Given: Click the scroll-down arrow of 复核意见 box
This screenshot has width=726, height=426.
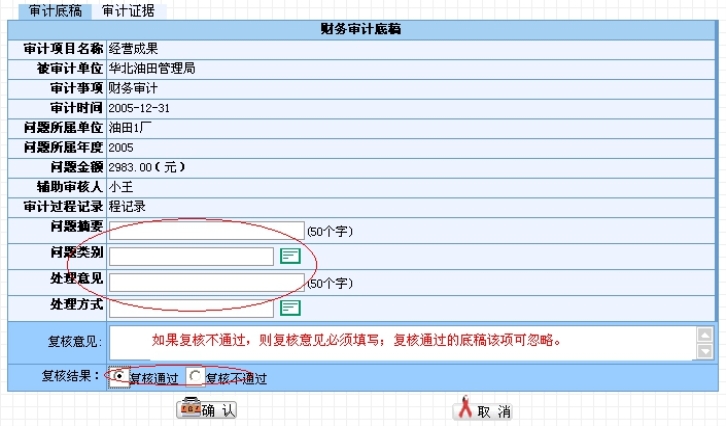Looking at the screenshot, I should pyautogui.click(x=705, y=351).
